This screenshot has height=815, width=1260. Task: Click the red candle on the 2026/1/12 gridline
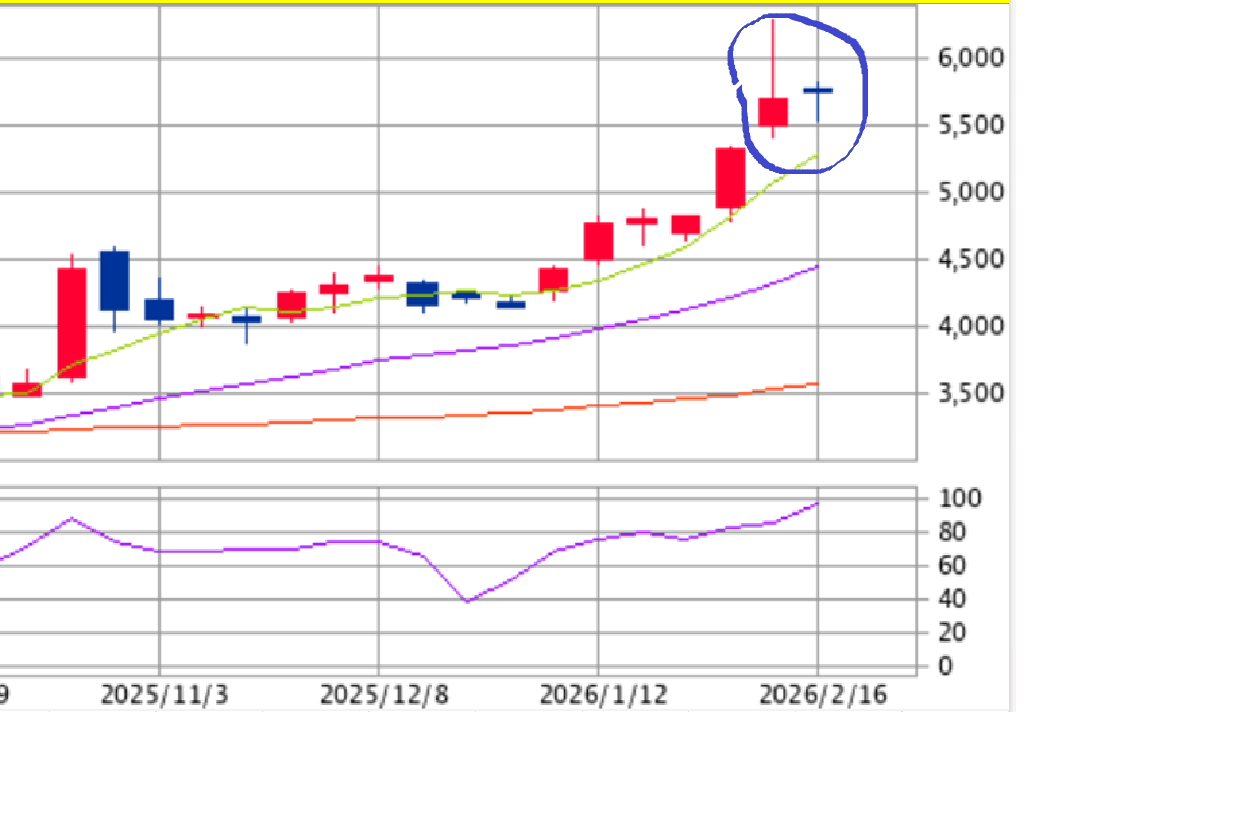(x=598, y=241)
